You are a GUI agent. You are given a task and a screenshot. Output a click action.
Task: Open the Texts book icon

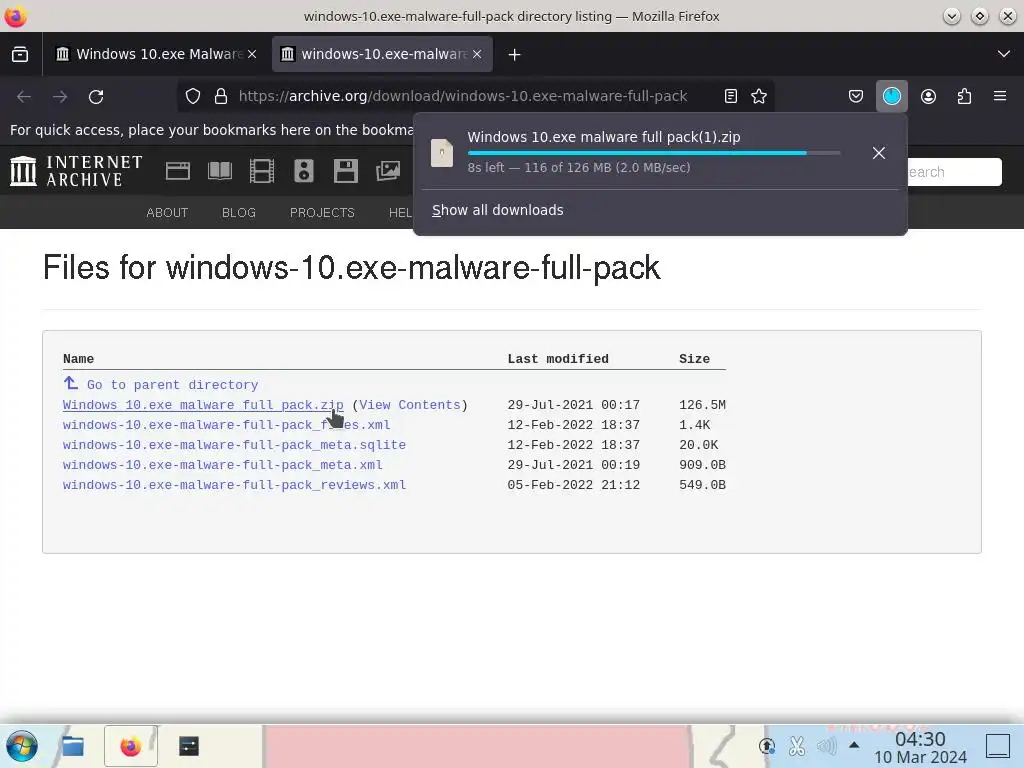pos(220,171)
